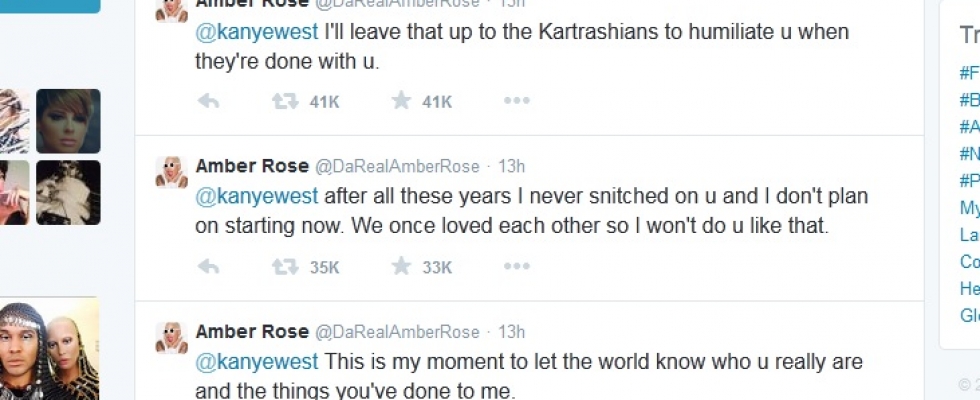Reply to the "never snitched" tweet

(208, 267)
